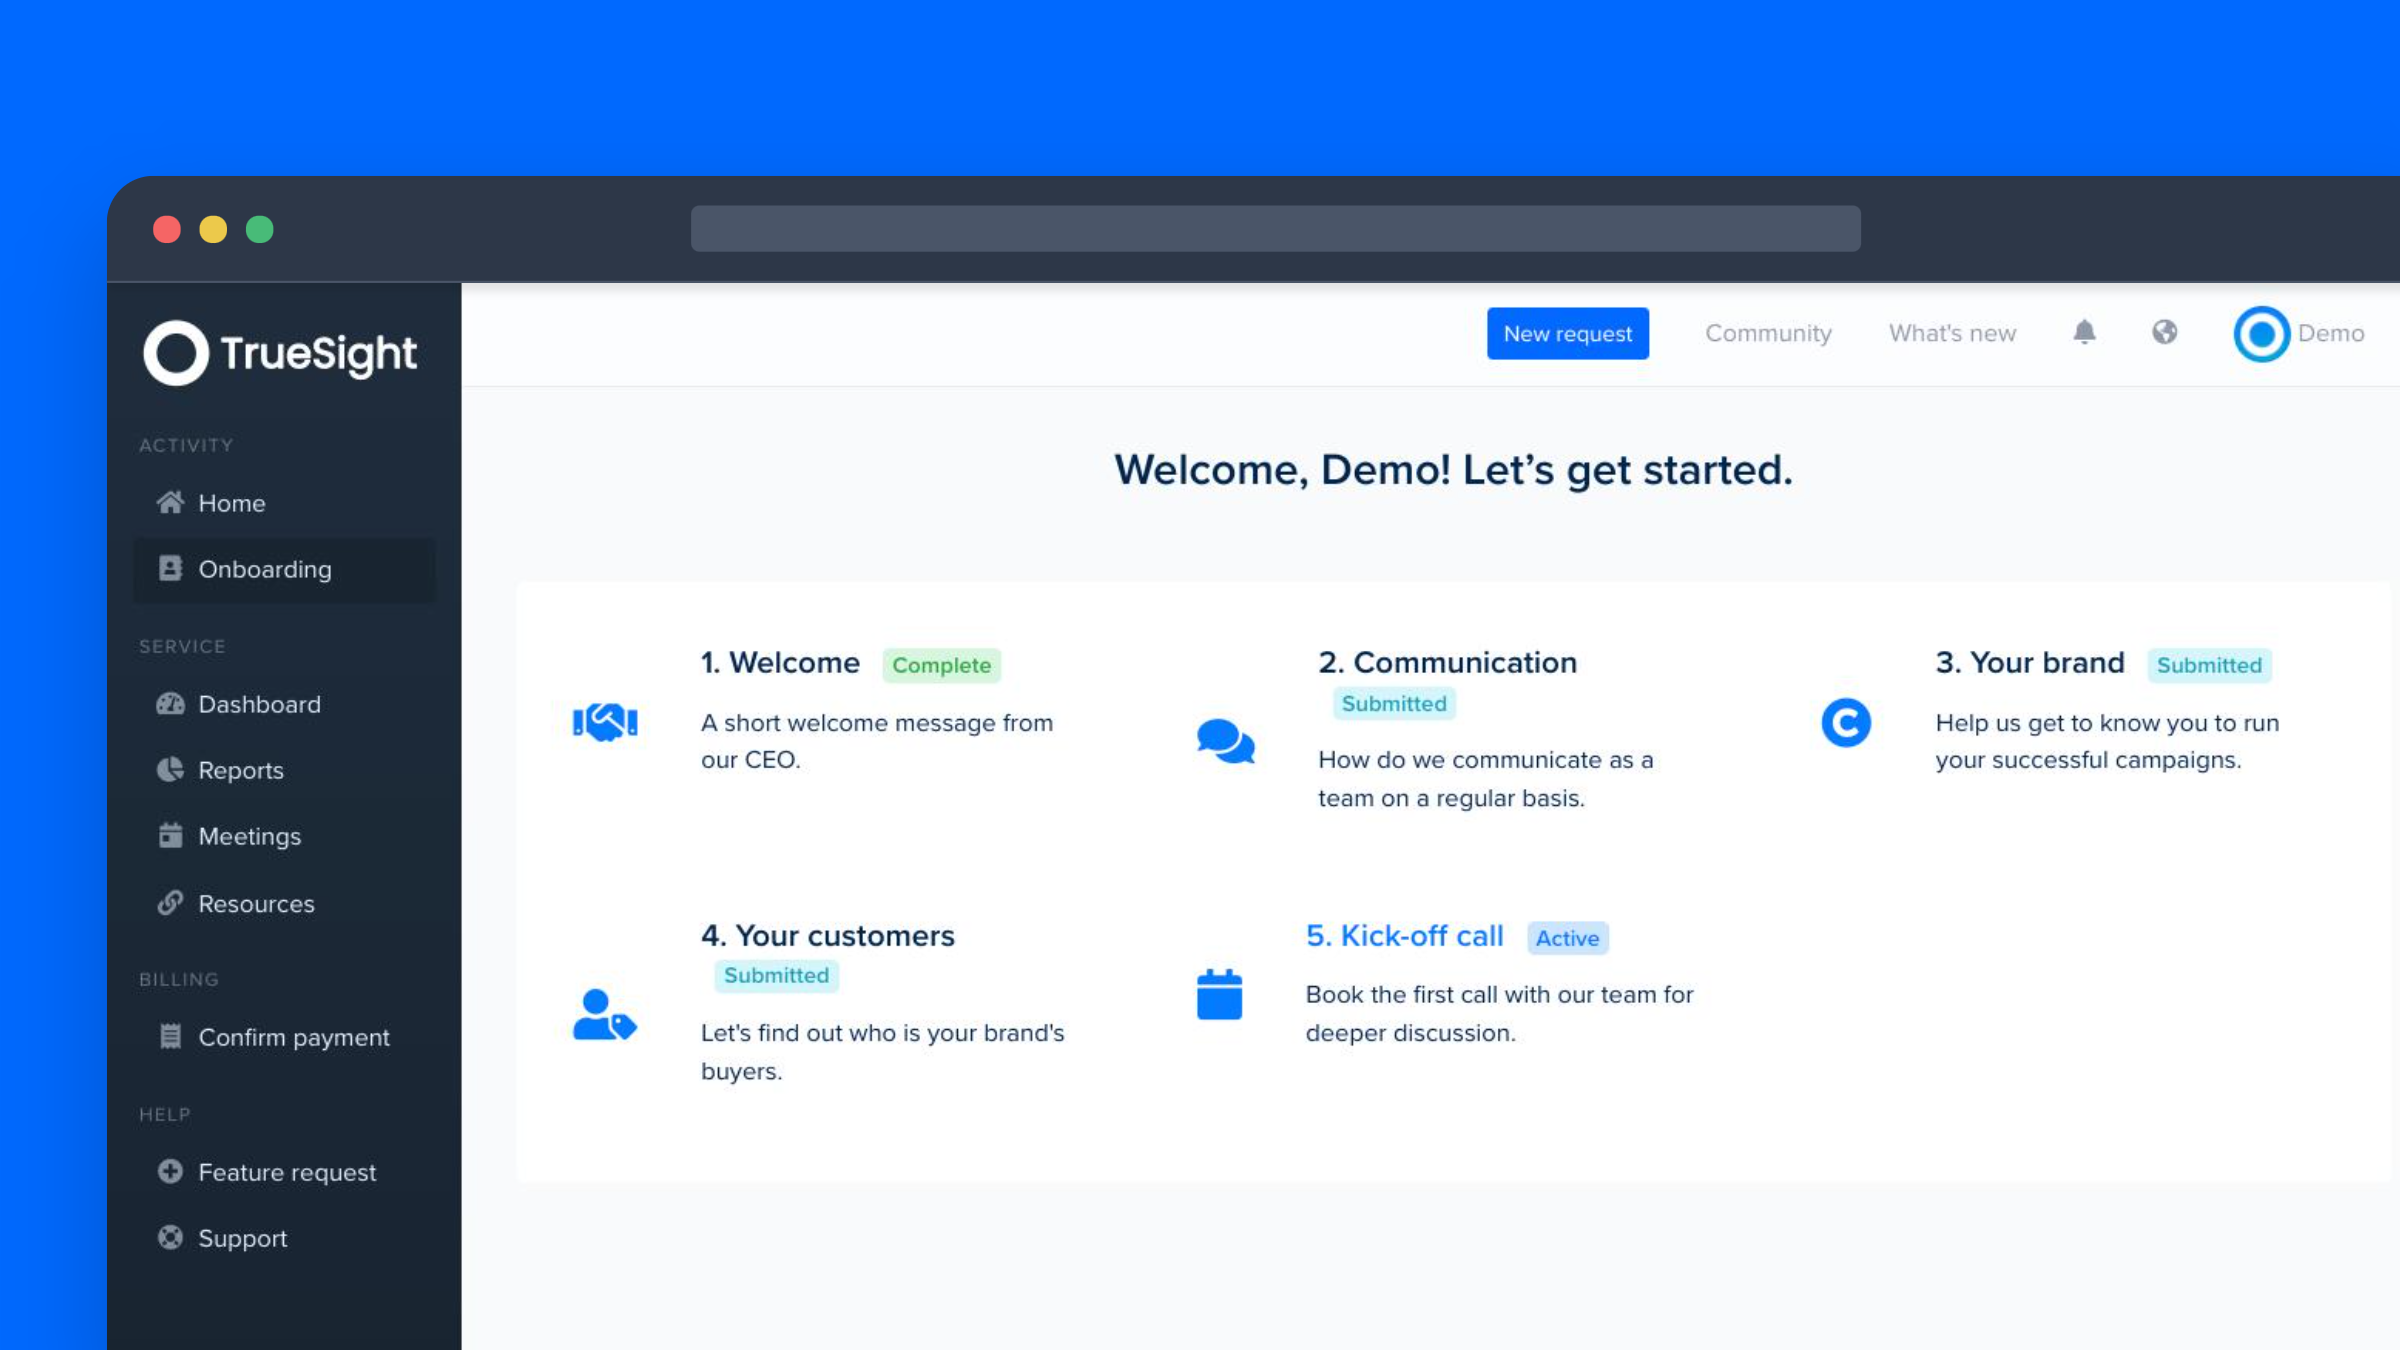
Task: Click the TrueSight logo
Action: pos(280,353)
